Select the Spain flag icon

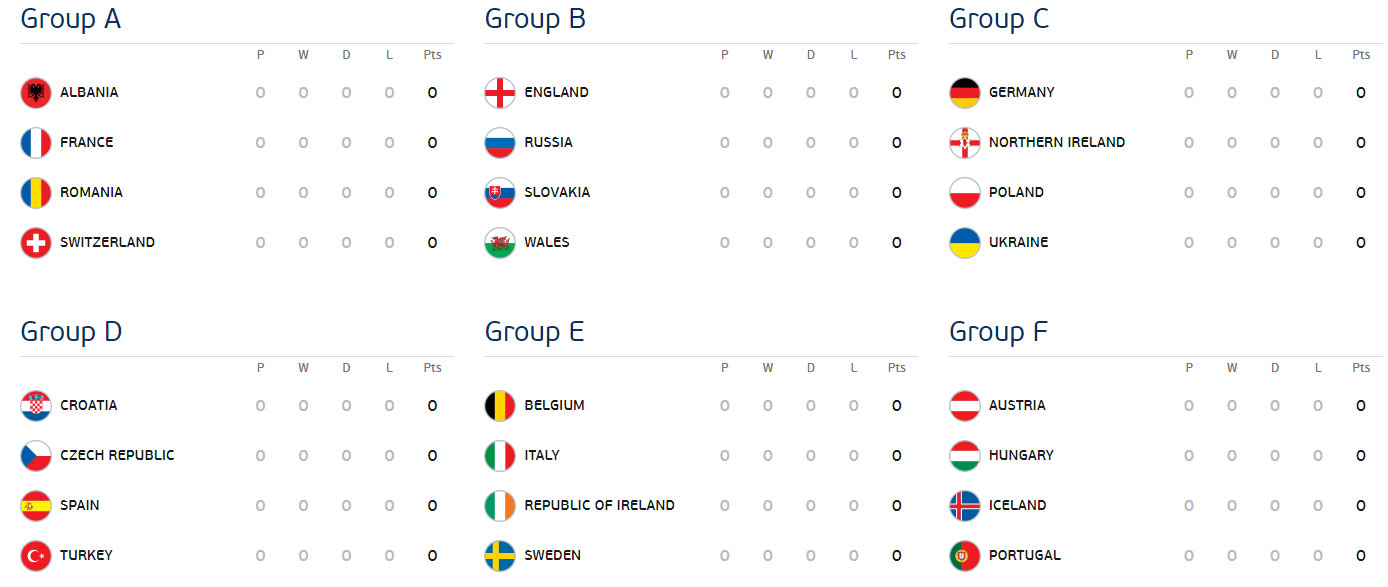pyautogui.click(x=36, y=506)
